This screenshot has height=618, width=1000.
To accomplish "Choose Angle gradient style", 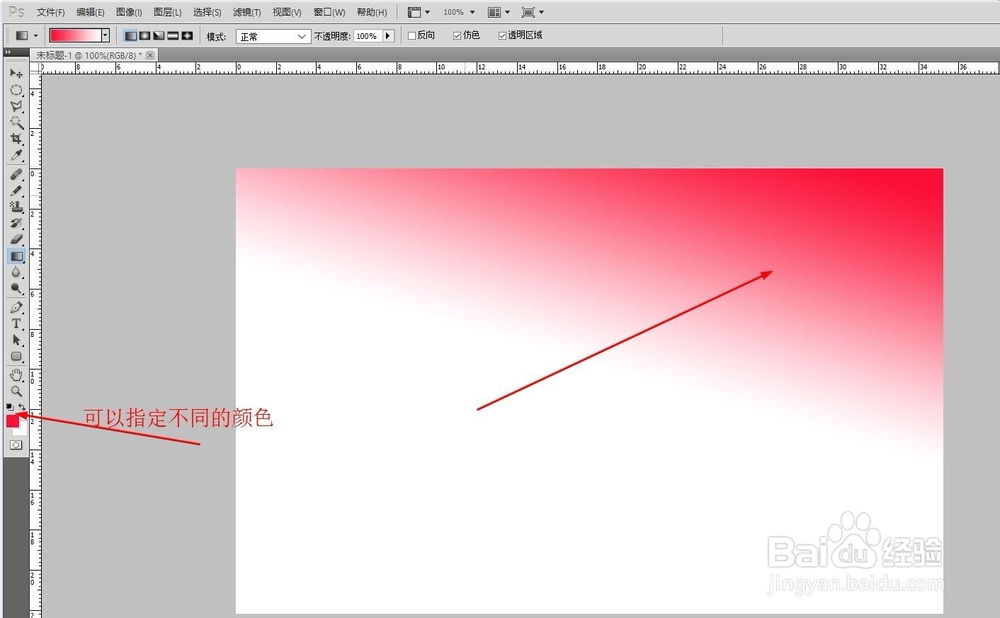I will point(159,36).
